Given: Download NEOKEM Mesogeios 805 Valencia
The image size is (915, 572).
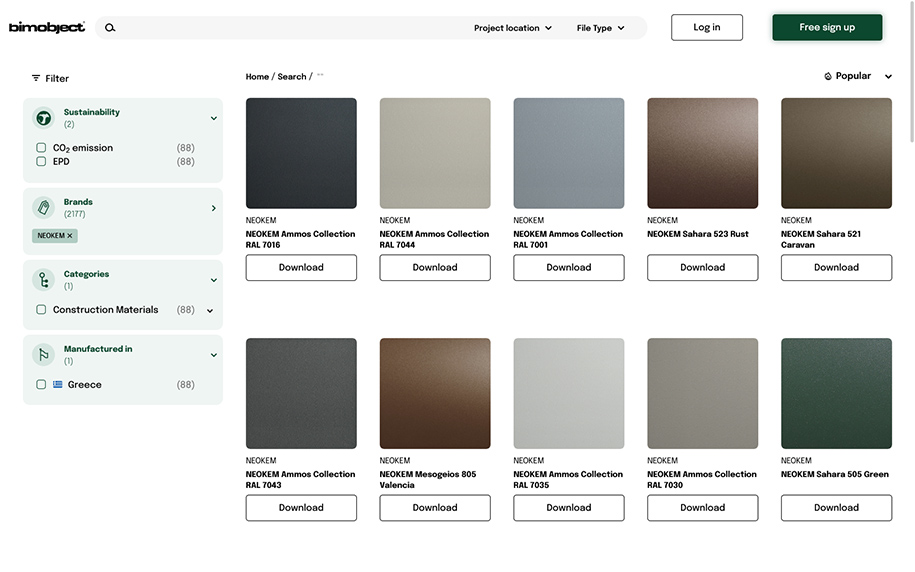Looking at the screenshot, I should coord(435,508).
